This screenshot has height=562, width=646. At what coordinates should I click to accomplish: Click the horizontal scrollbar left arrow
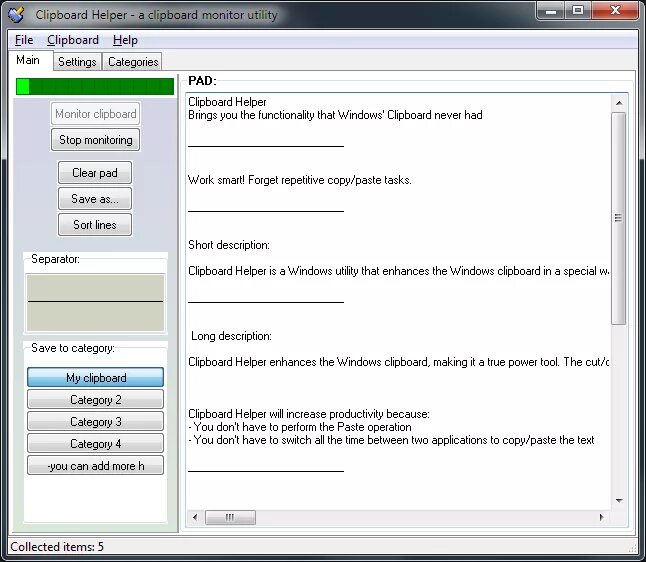point(195,517)
